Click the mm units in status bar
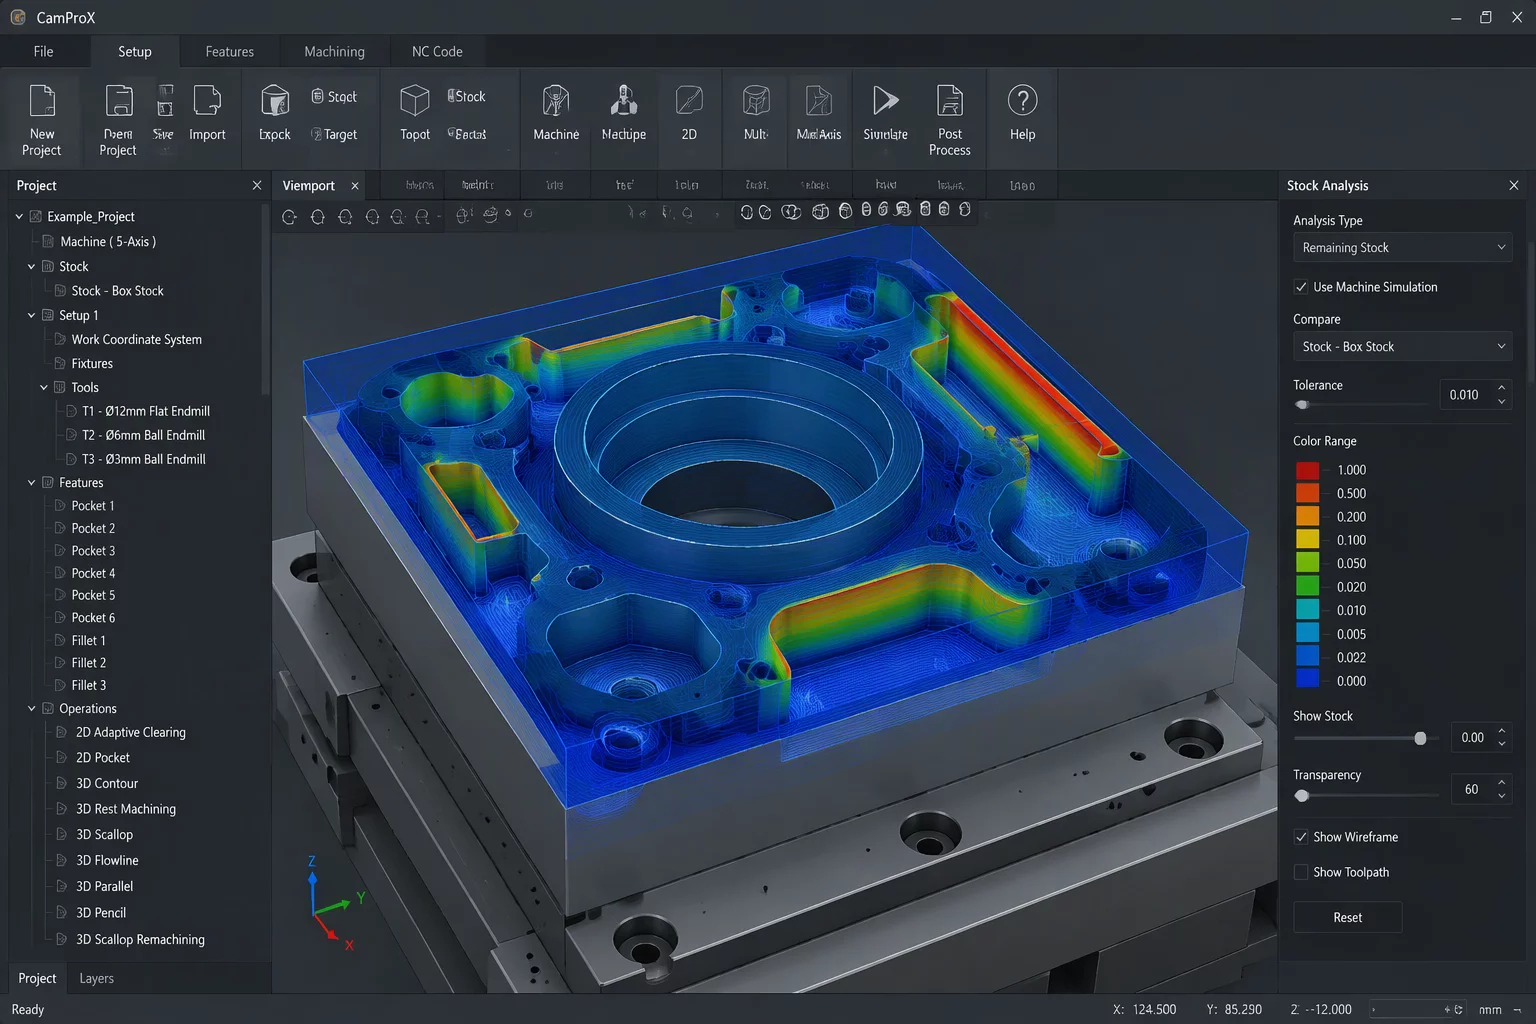1536x1024 pixels. point(1490,1010)
